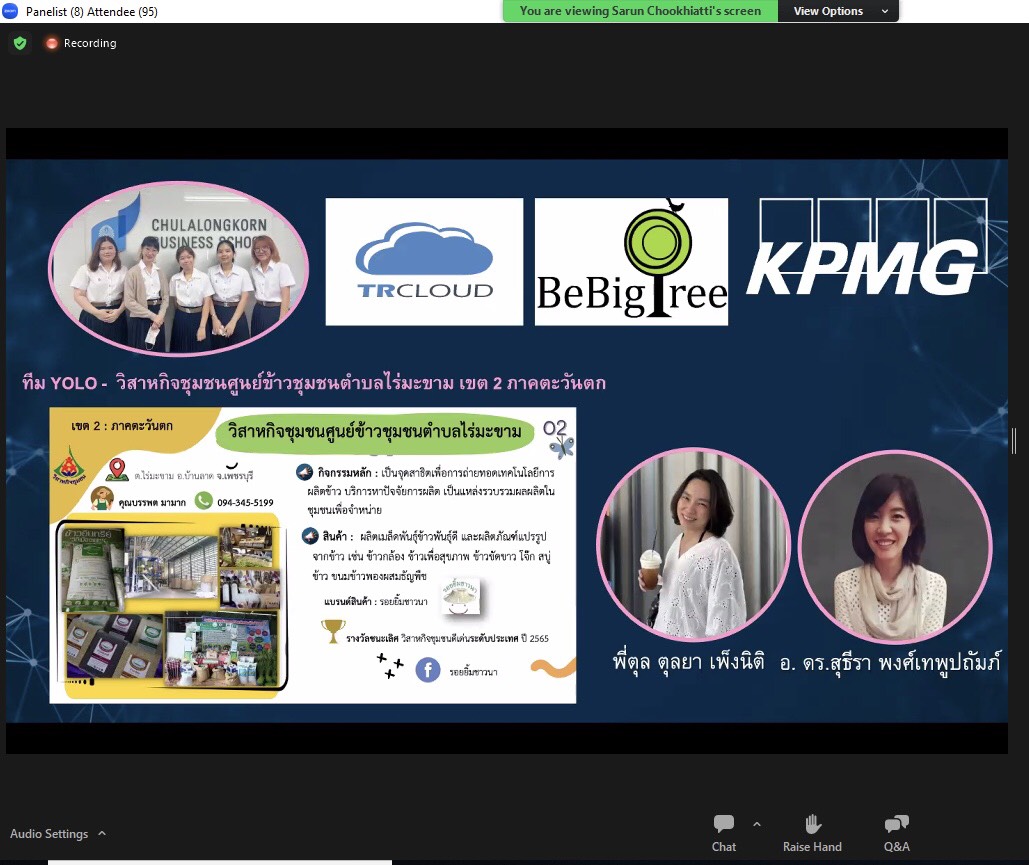This screenshot has width=1029, height=865.
Task: Click the red map pin icon
Action: (x=117, y=470)
